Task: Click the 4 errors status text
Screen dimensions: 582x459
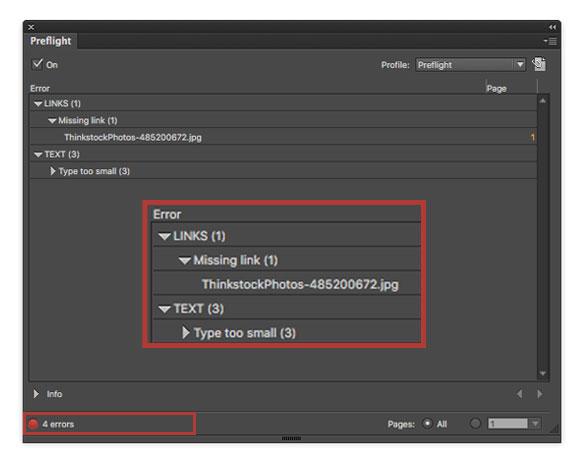Action: [58, 424]
